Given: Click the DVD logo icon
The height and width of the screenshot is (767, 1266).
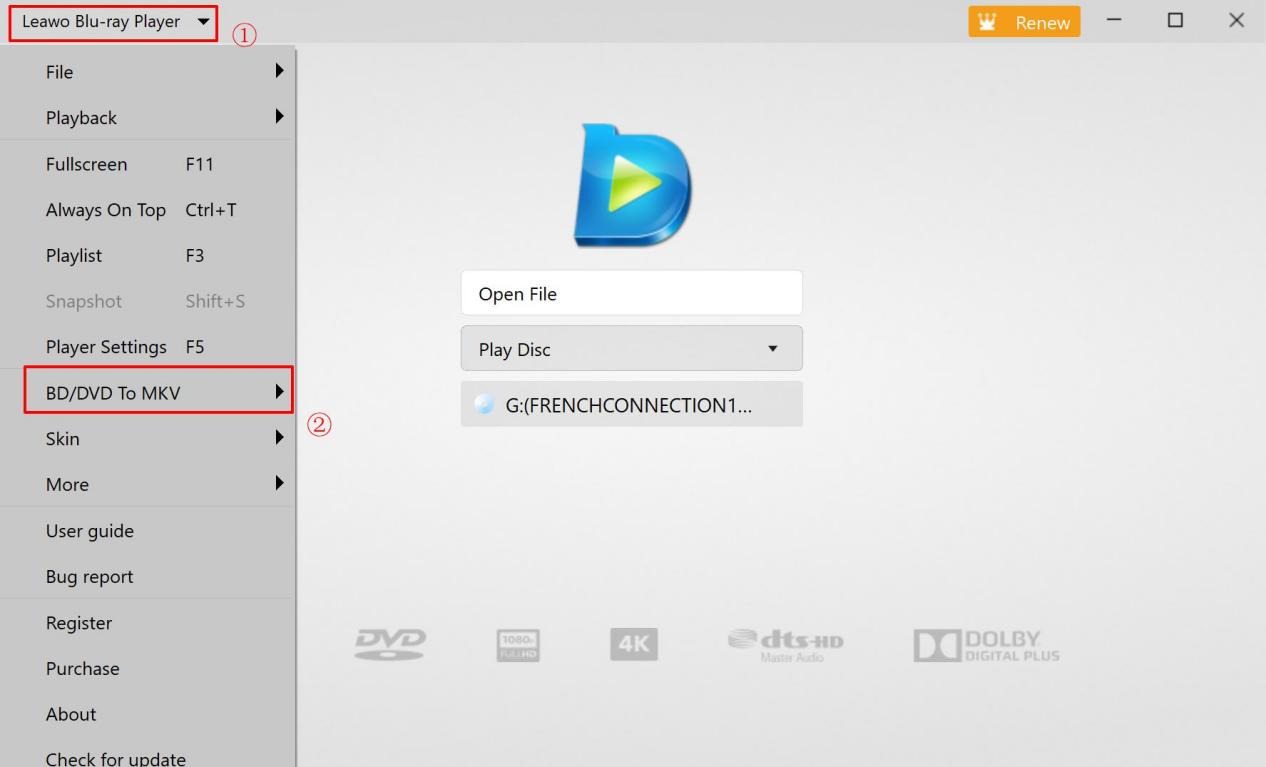Looking at the screenshot, I should coord(391,645).
